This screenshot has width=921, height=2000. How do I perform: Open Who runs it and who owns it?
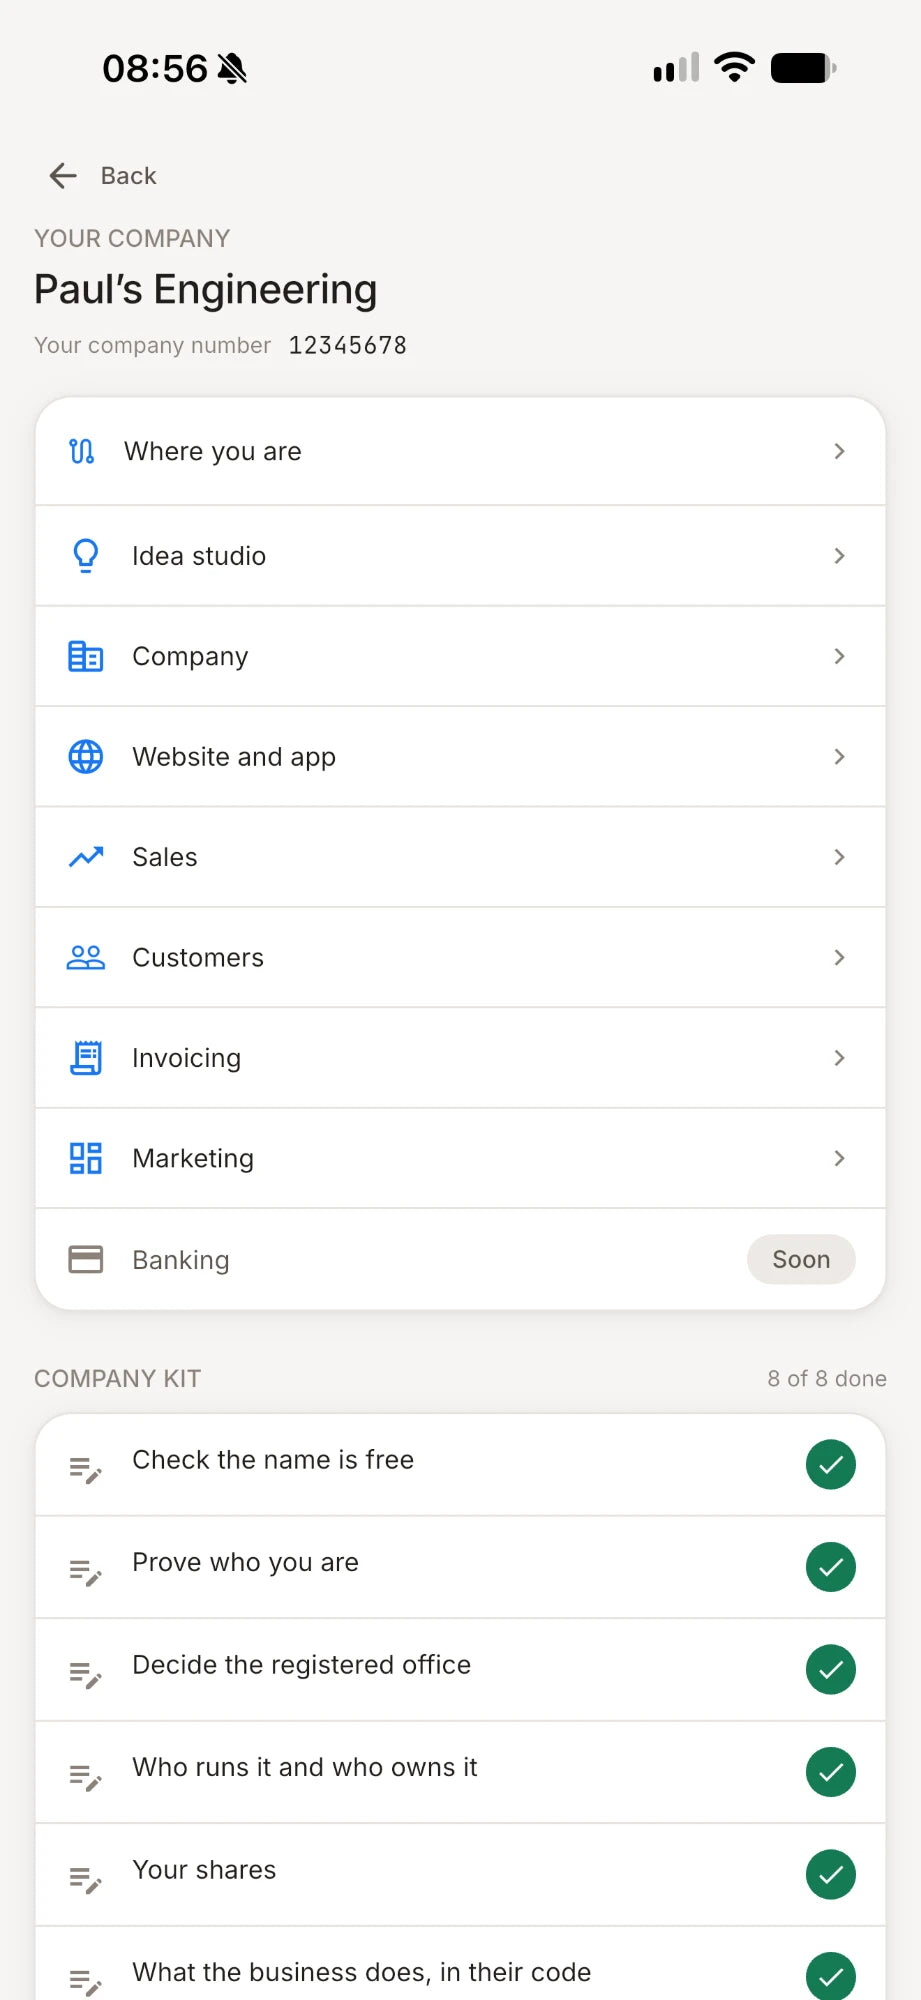460,1772
